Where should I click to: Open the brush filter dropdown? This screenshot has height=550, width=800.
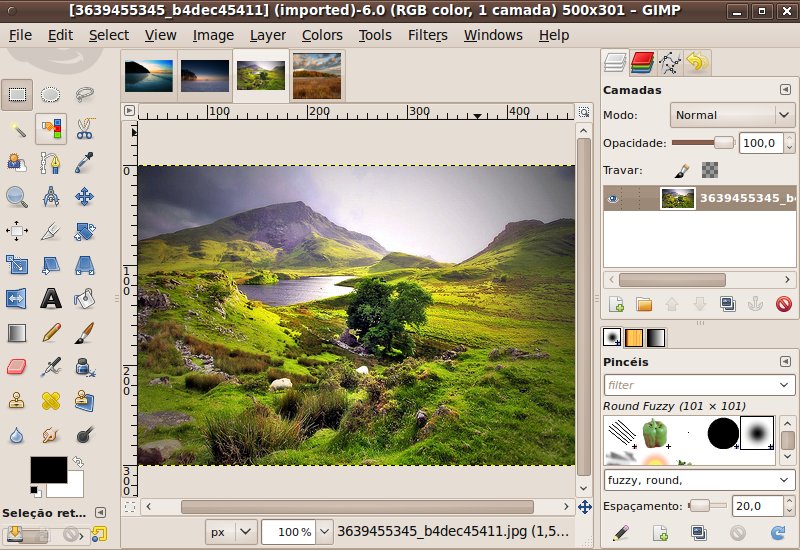(784, 385)
